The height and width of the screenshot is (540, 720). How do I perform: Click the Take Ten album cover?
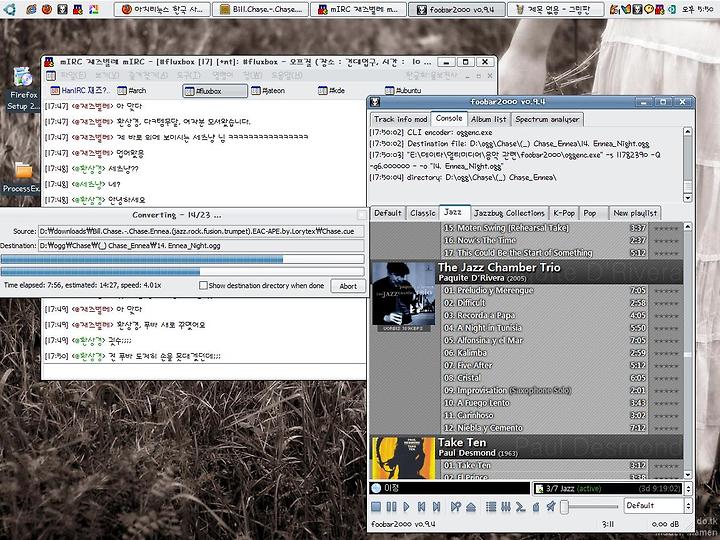(403, 458)
